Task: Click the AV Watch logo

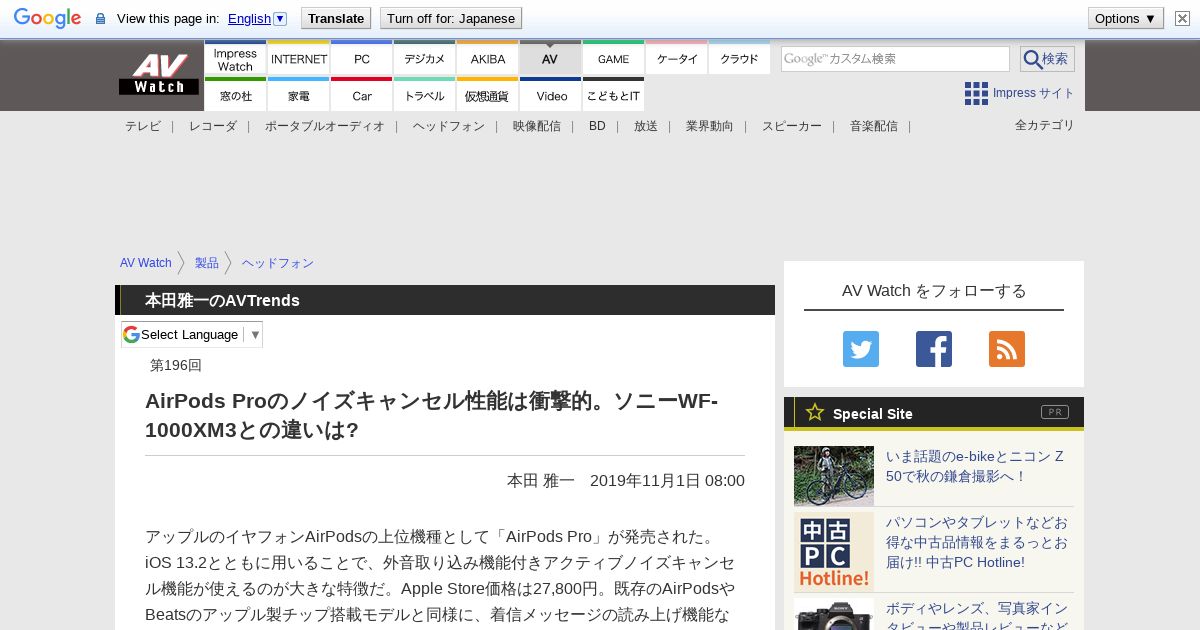Action: tap(159, 74)
